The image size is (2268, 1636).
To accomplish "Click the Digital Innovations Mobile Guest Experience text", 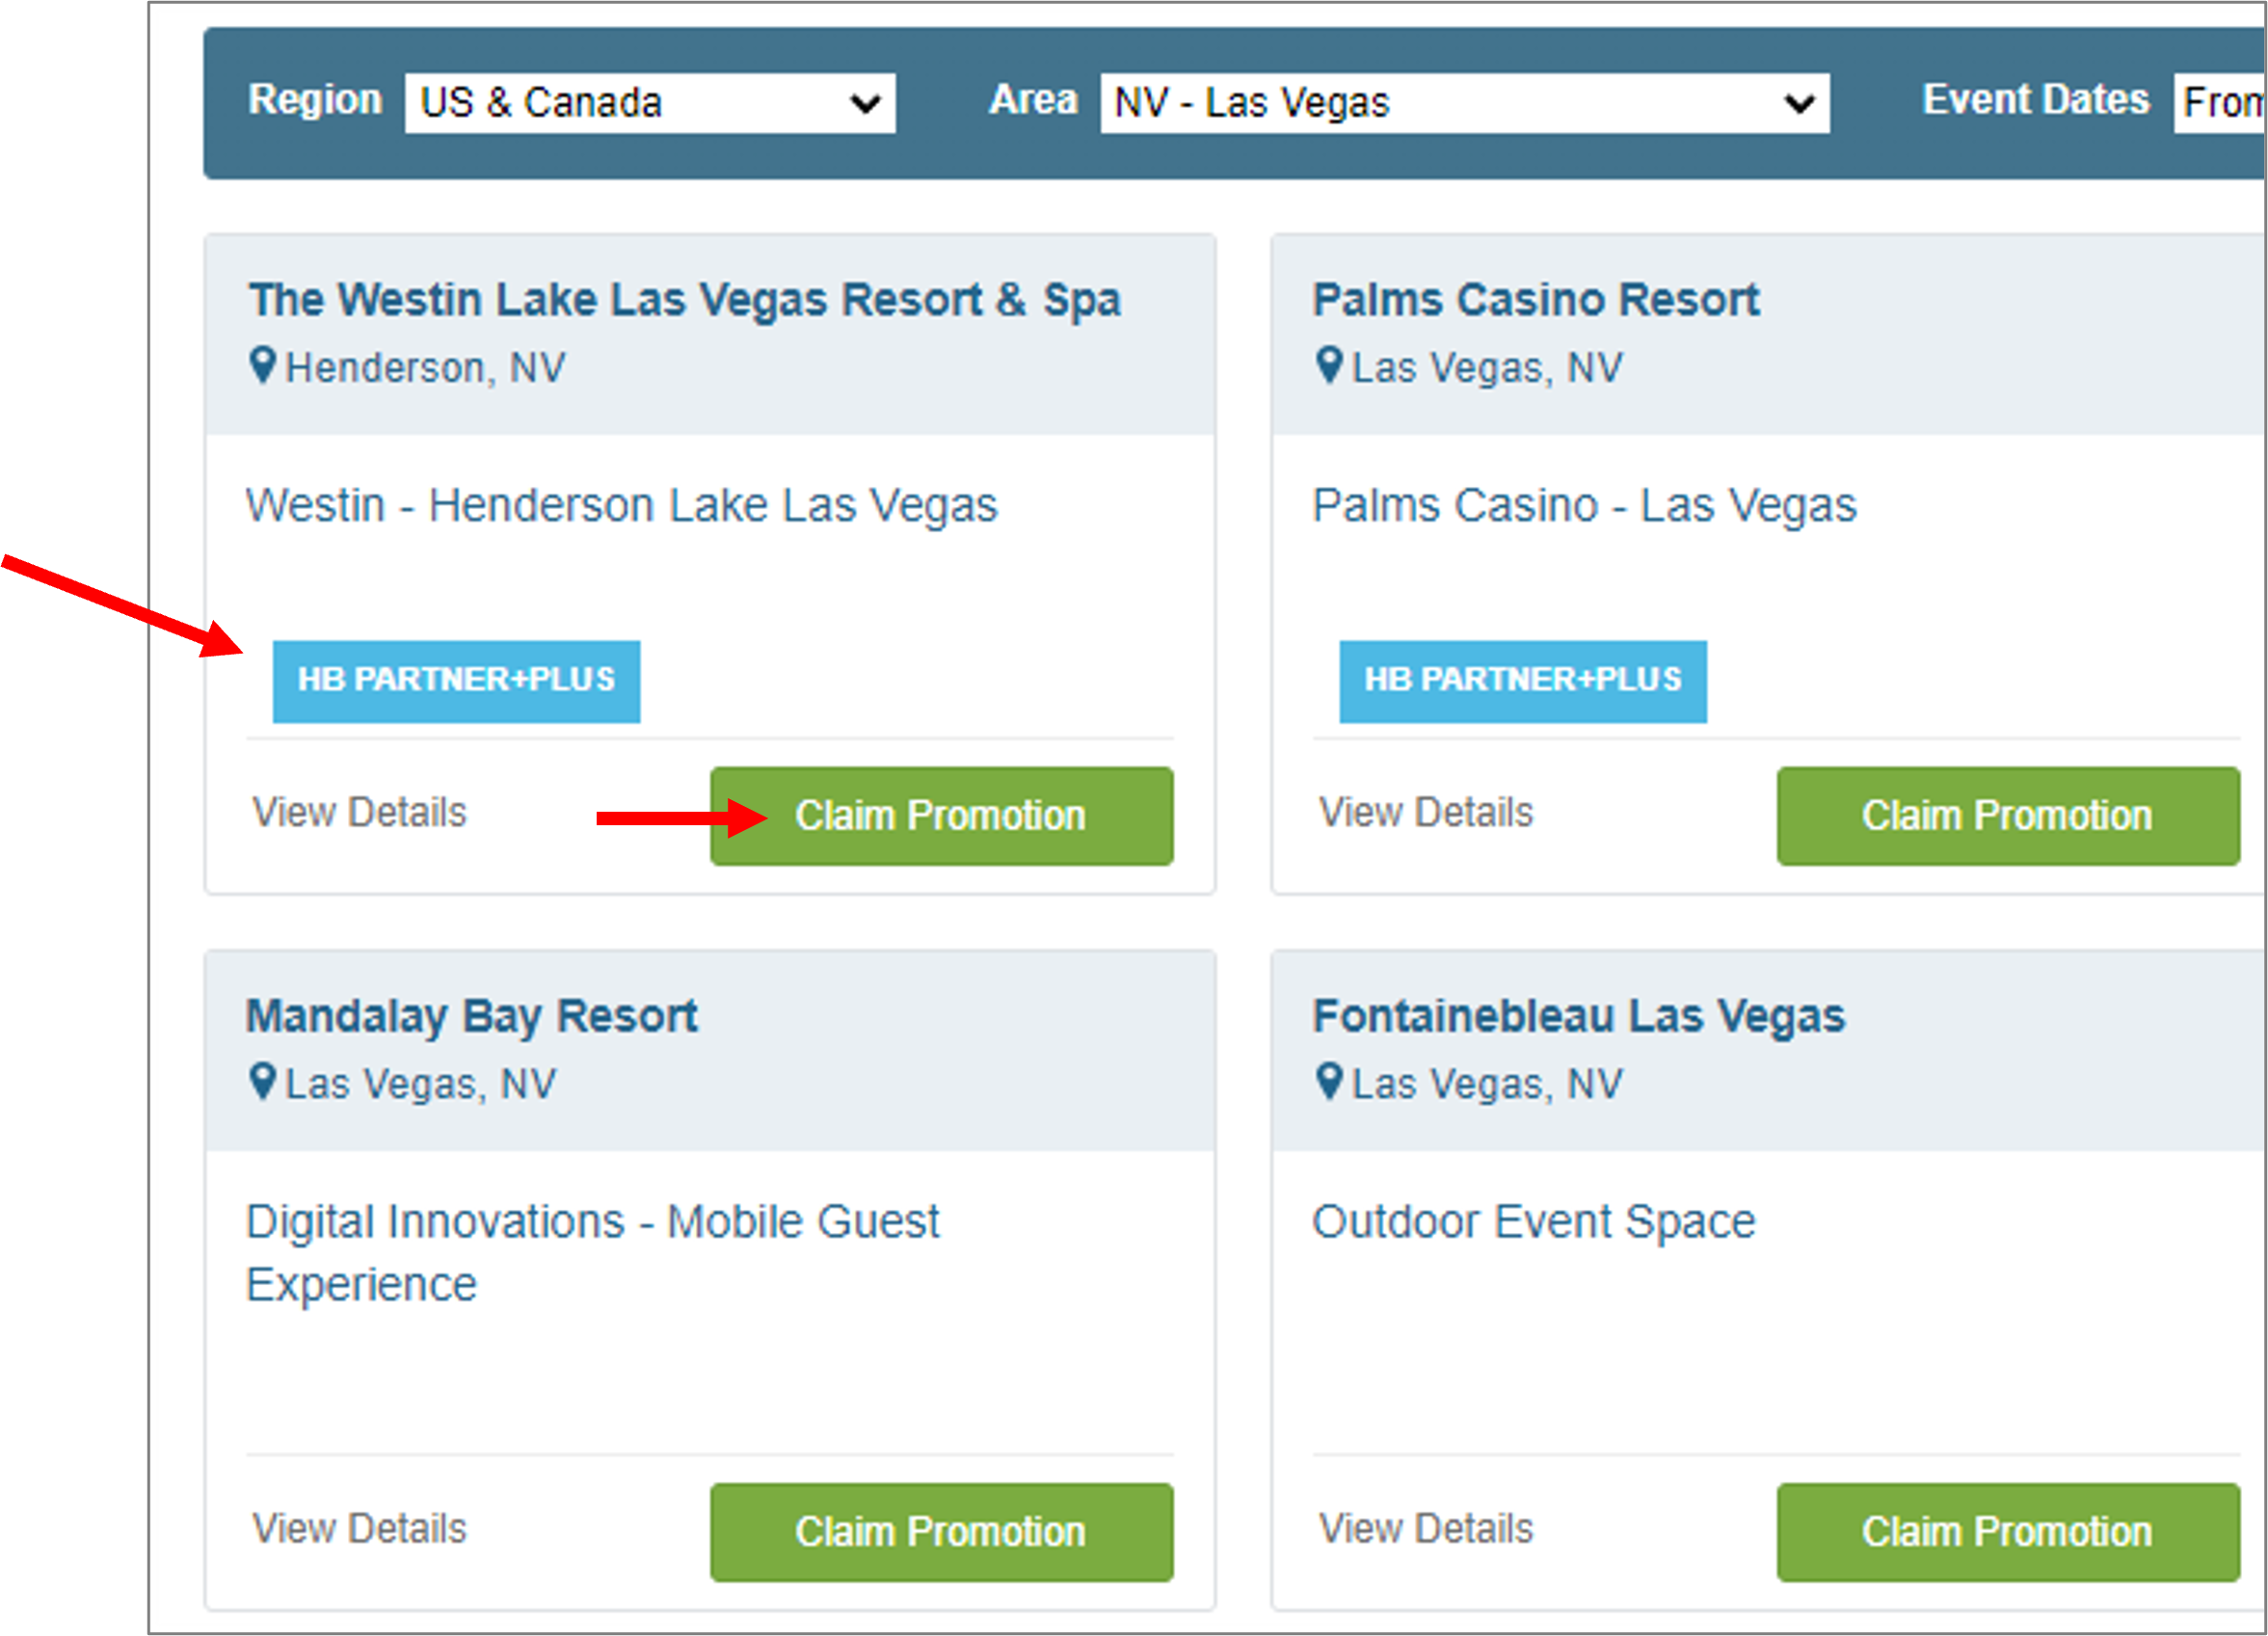I will coord(592,1252).
